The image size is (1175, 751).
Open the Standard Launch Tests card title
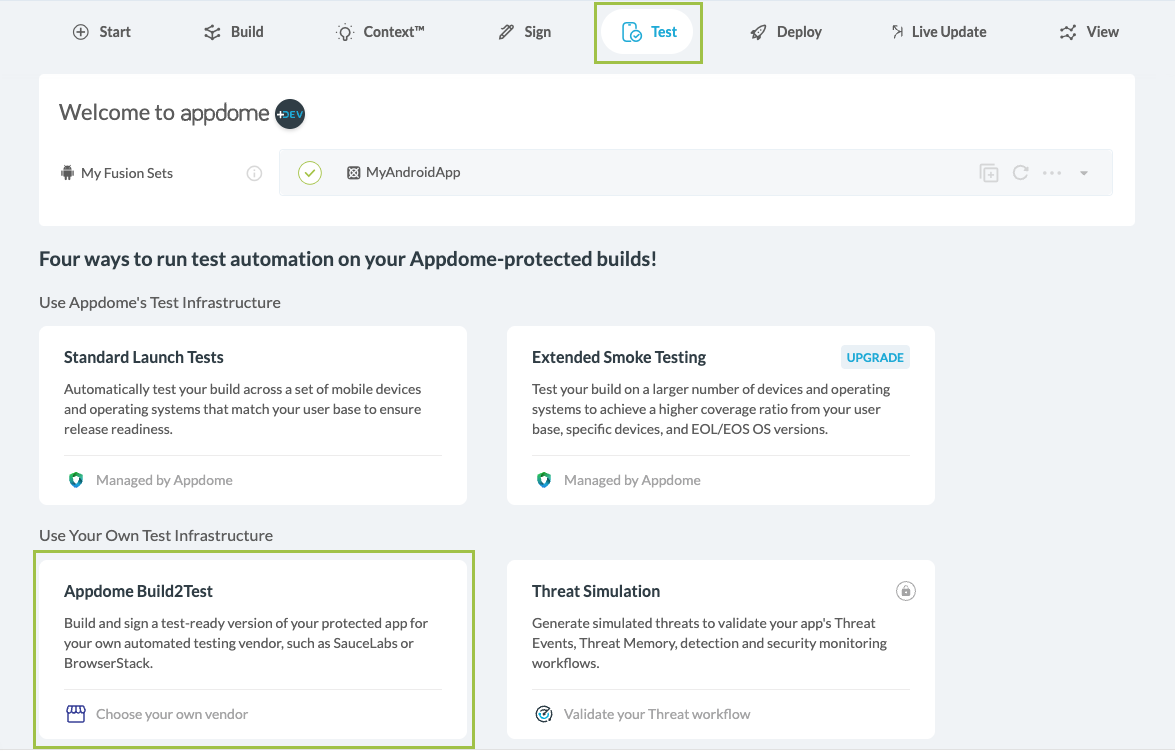144,358
